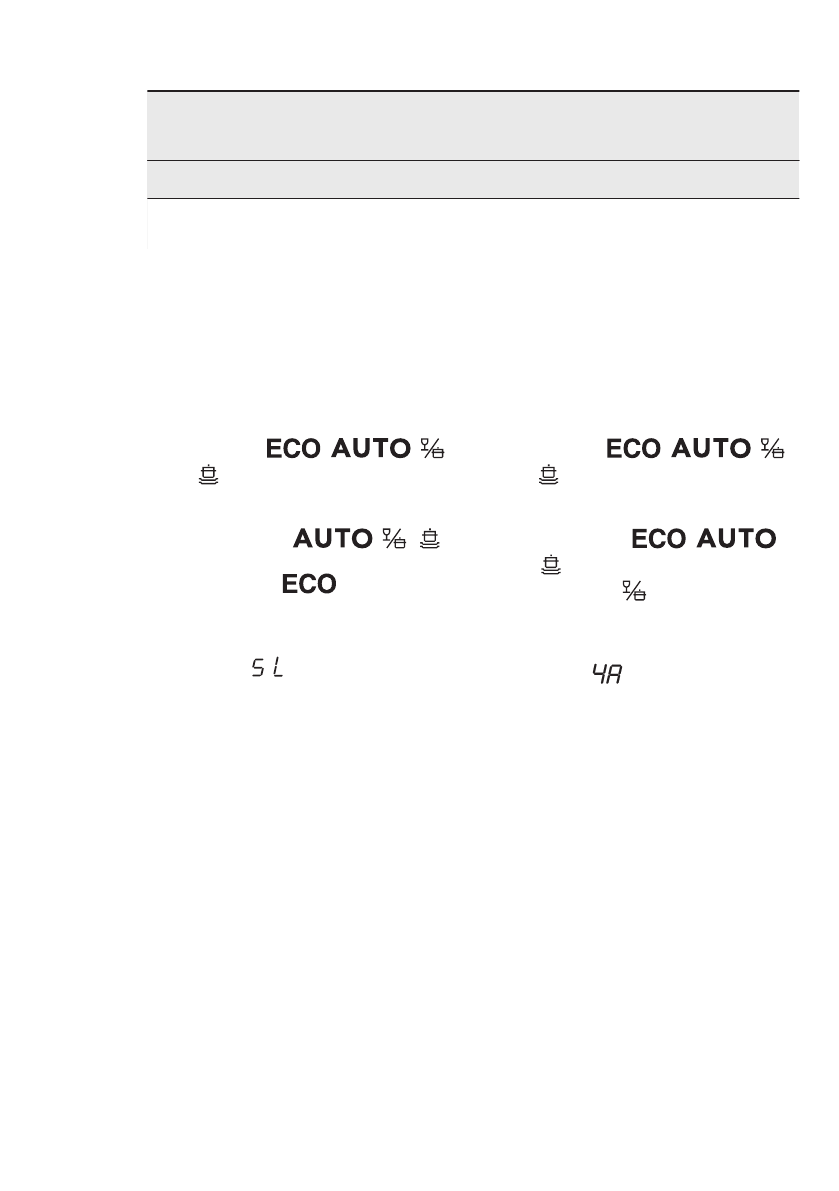Image resolution: width=839 pixels, height=1191 pixels.
Task: Click ECO in the left column's top ECO AUTO
Action: click(x=294, y=449)
